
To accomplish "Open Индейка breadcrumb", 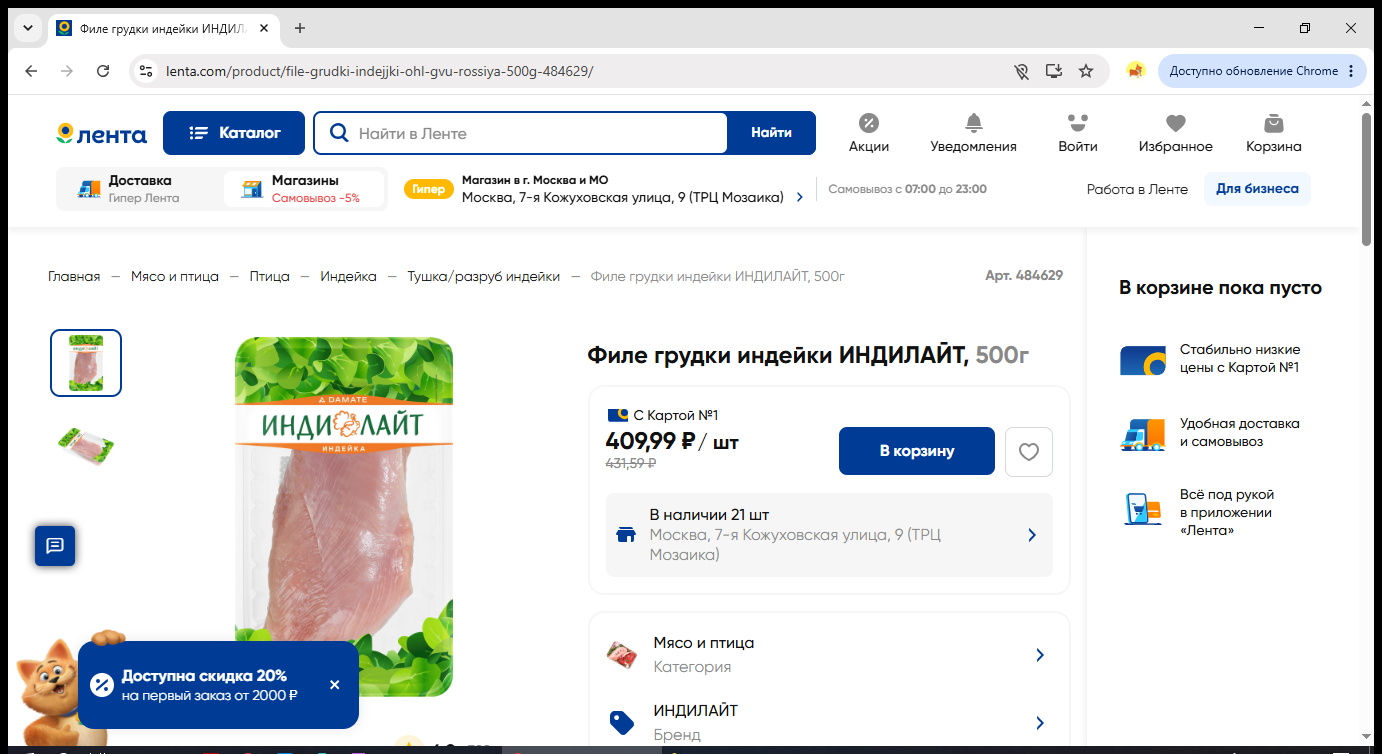I will [348, 276].
